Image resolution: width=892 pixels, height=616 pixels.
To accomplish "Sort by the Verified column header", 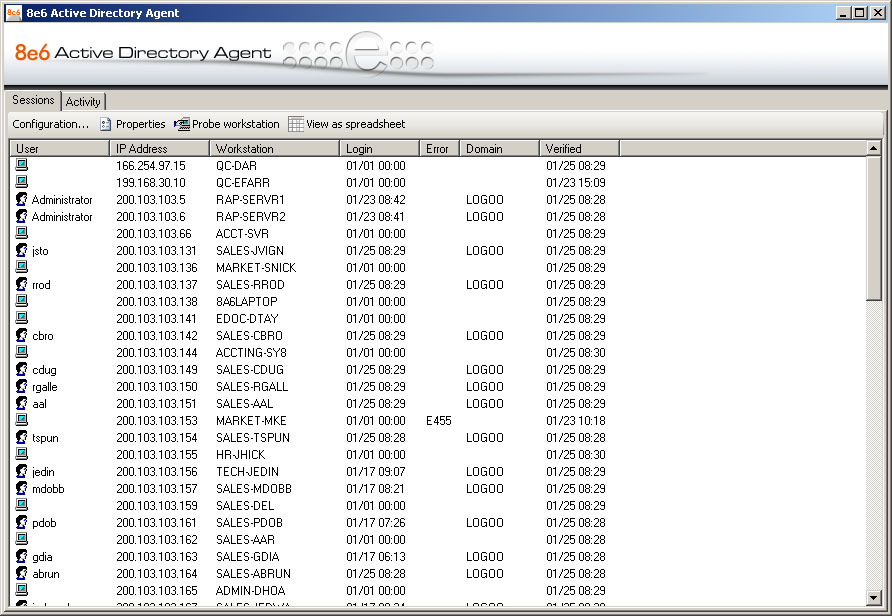I will 579,148.
